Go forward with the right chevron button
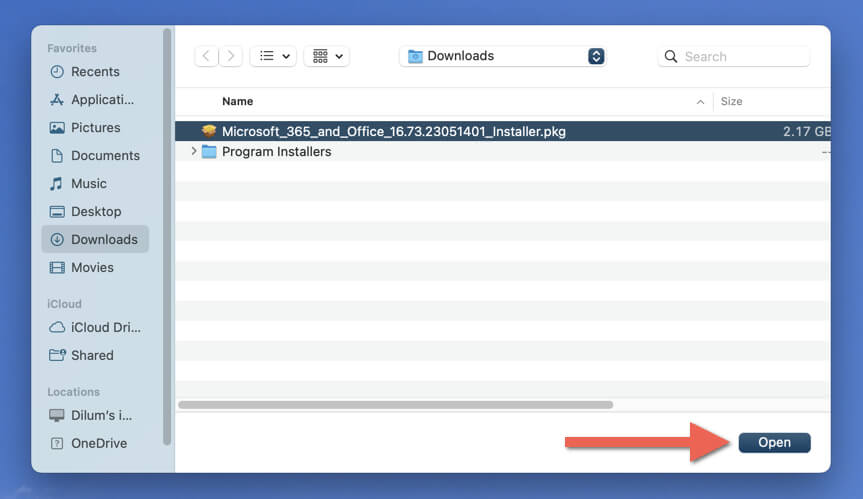 point(231,56)
